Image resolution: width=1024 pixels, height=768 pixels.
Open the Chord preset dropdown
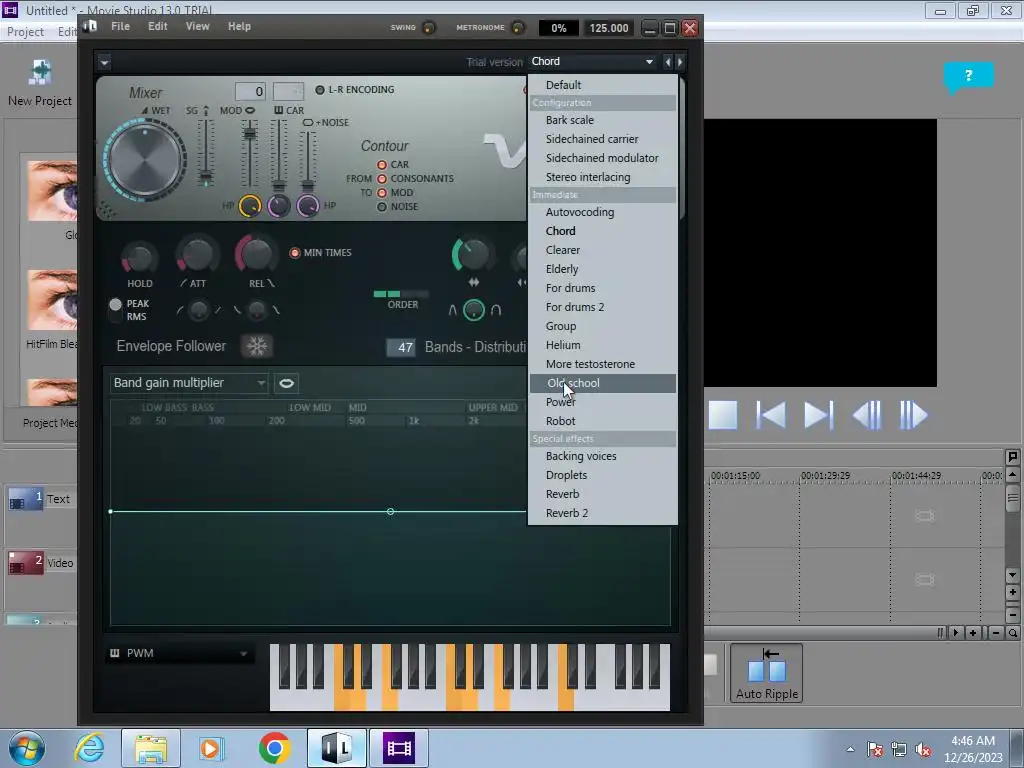592,61
